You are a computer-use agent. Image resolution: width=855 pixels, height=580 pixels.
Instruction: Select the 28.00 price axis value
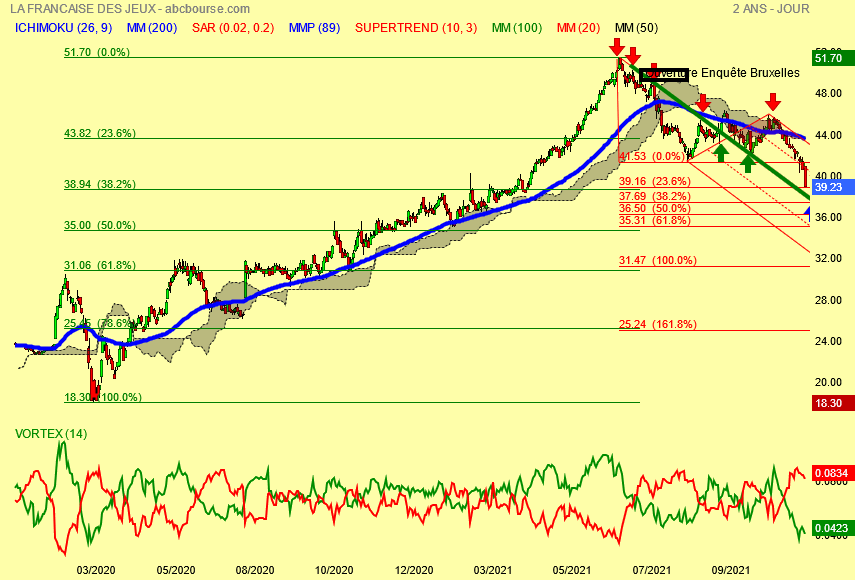(x=828, y=300)
